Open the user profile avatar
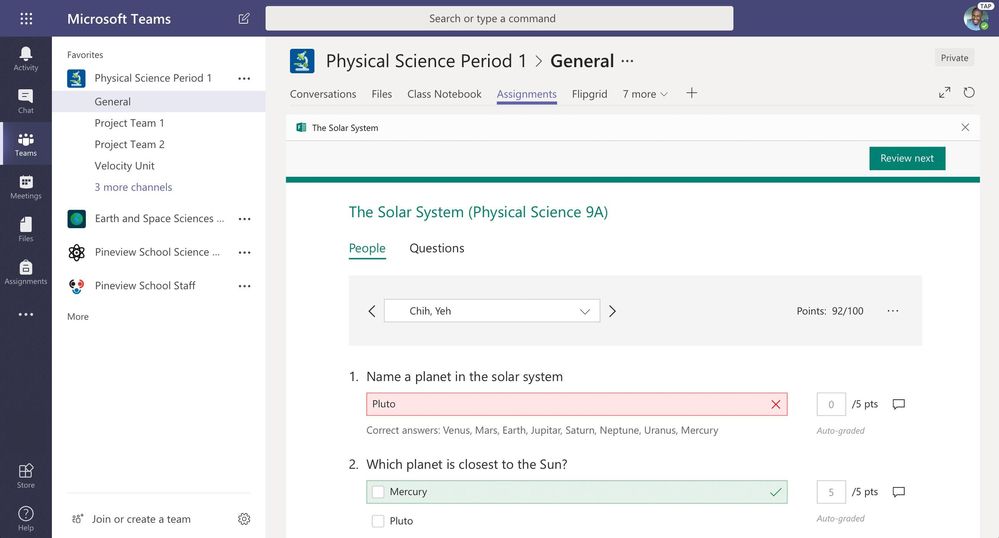Viewport: 999px width, 538px height. pyautogui.click(x=975, y=17)
